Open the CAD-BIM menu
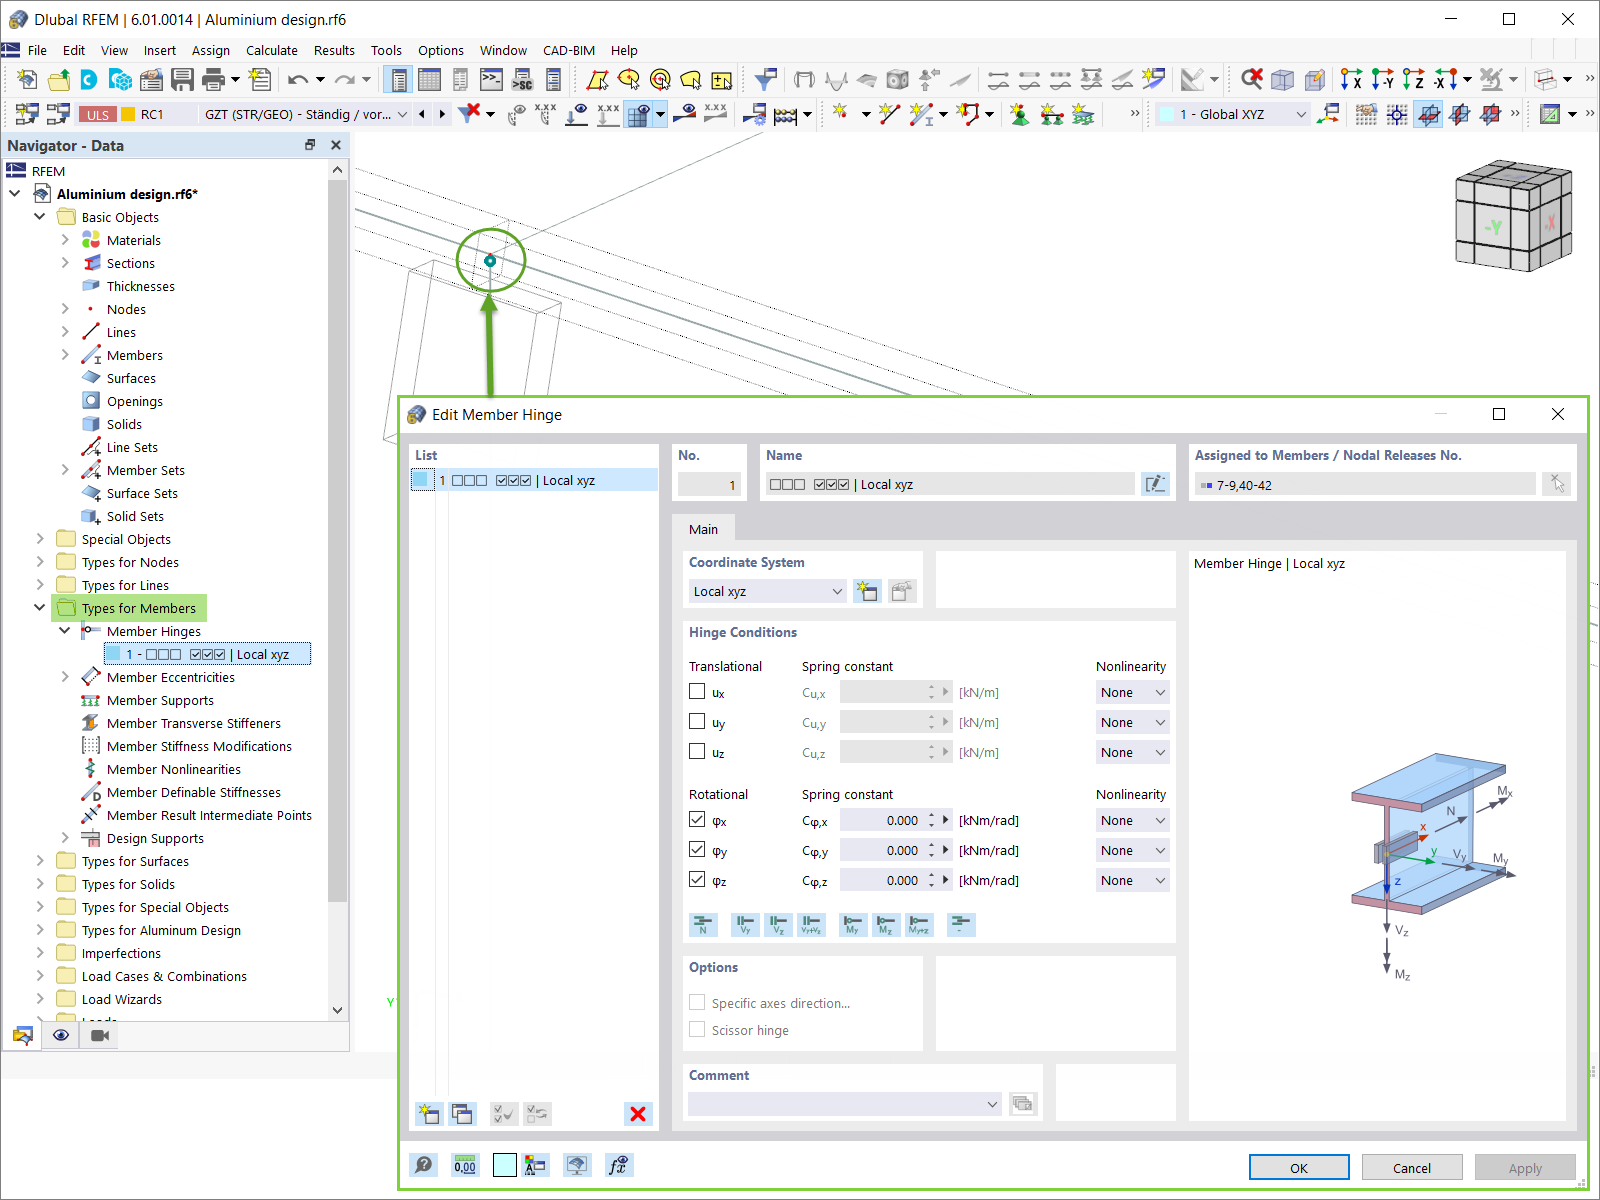This screenshot has height=1200, width=1600. coord(569,50)
